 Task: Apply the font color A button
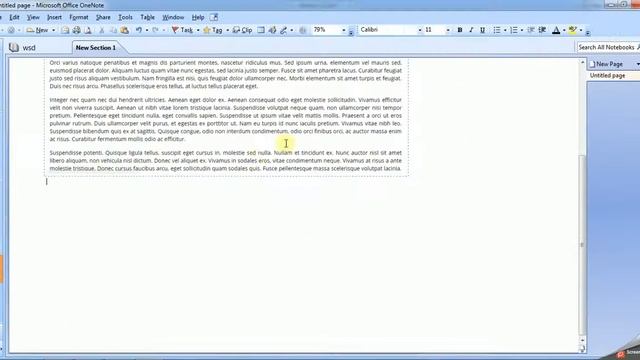pyautogui.click(x=556, y=30)
